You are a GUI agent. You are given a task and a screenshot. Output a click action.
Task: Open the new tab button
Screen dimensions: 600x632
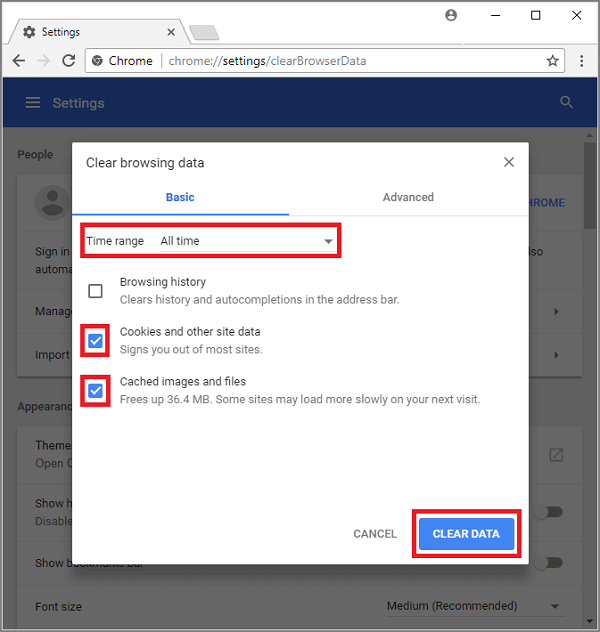(x=204, y=32)
